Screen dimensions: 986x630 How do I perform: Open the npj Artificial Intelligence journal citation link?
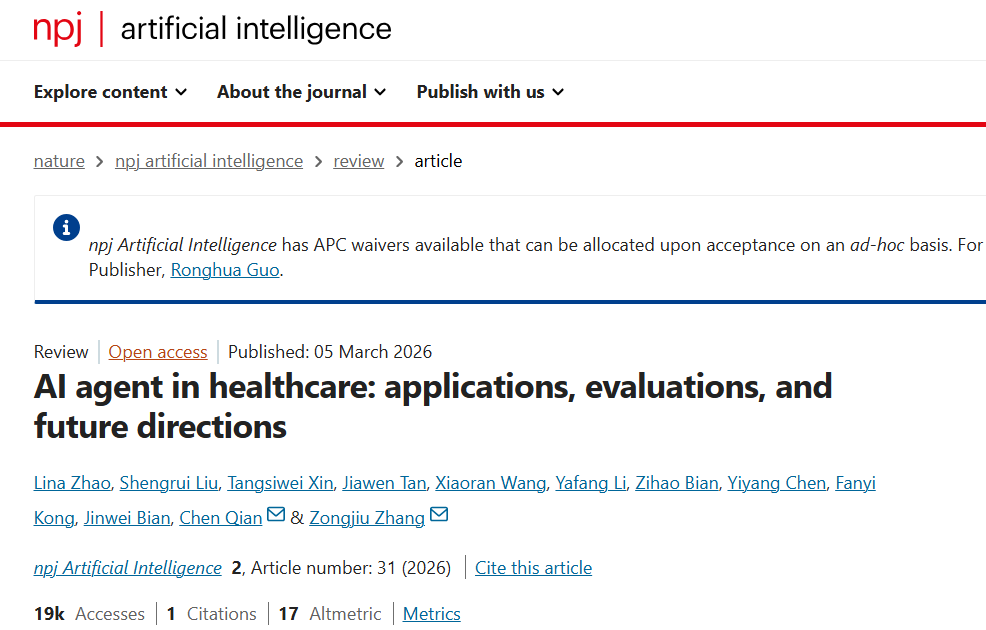pyautogui.click(x=128, y=568)
